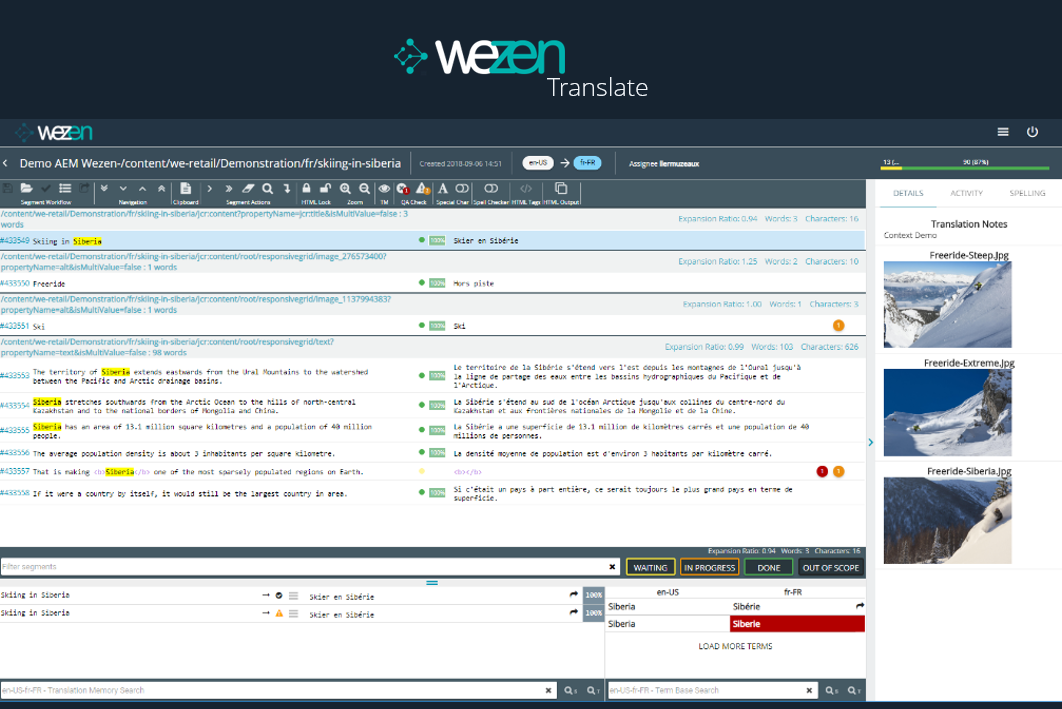
Task: Go to previous segment using up chevron
Action: click(142, 188)
